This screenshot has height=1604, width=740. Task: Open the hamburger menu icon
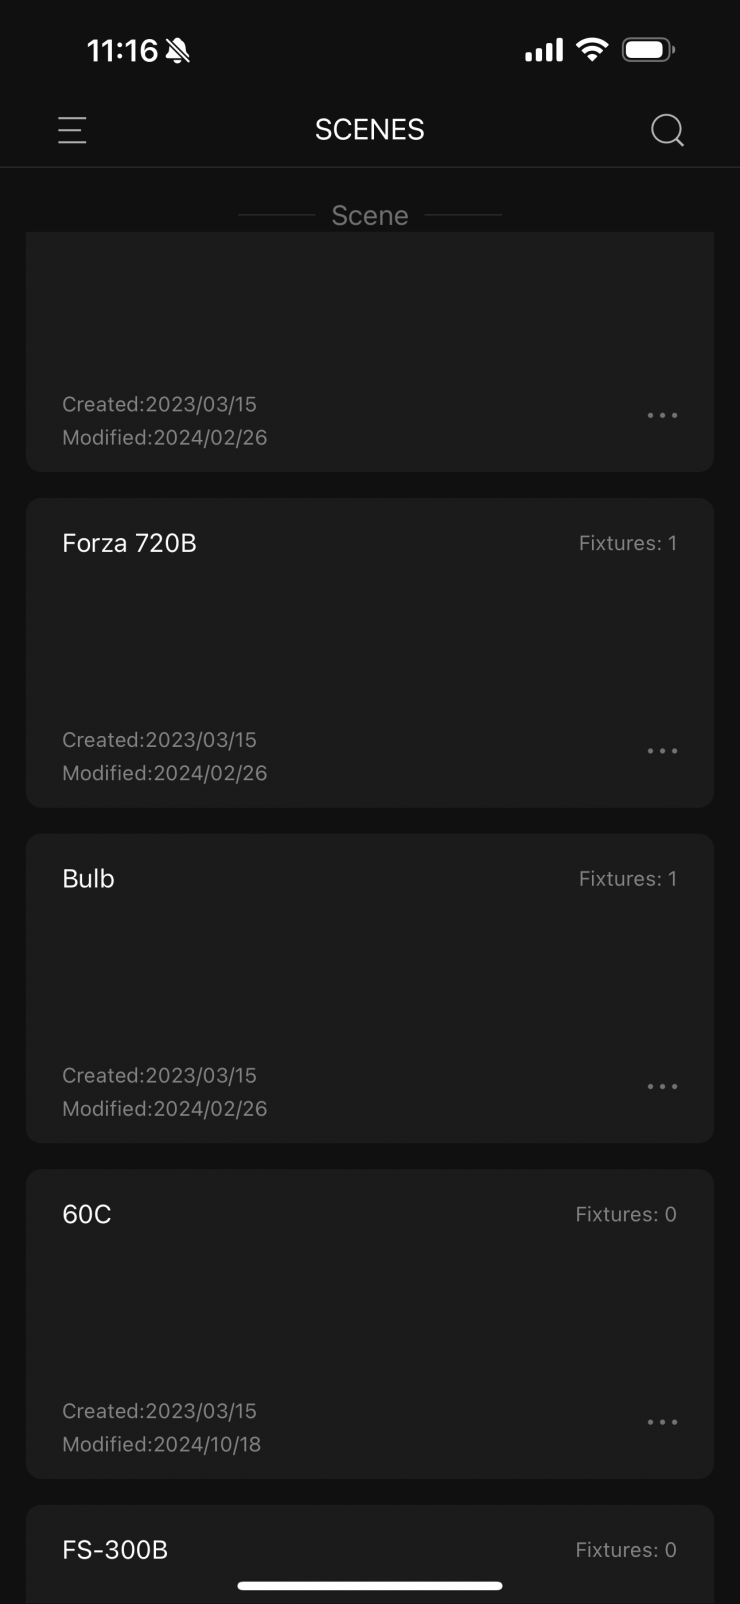coord(72,130)
